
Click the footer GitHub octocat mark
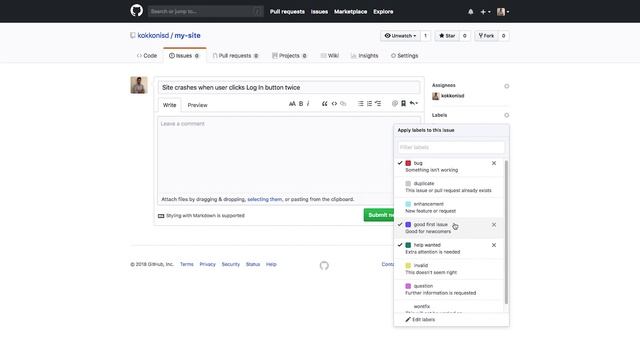coord(324,266)
